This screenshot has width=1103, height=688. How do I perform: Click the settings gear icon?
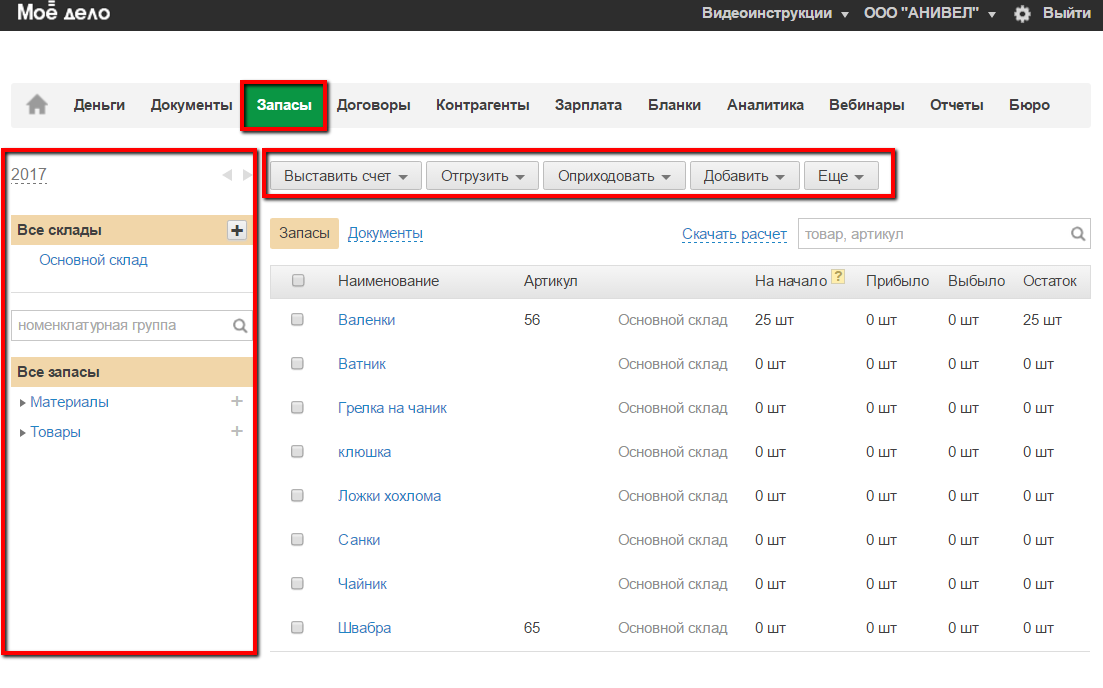[1022, 14]
